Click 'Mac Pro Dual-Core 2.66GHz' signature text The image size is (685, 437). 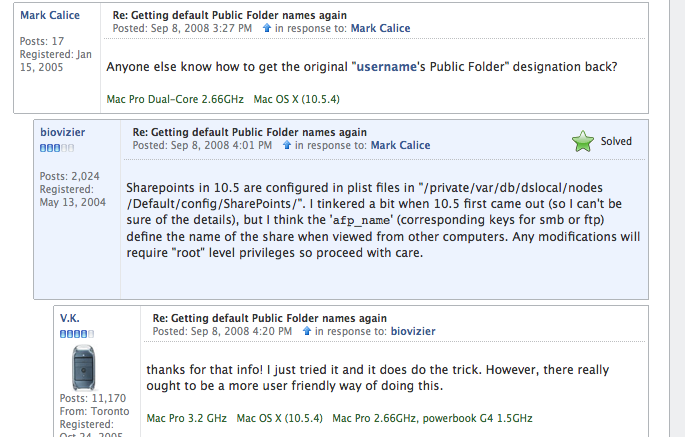pyautogui.click(x=175, y=99)
